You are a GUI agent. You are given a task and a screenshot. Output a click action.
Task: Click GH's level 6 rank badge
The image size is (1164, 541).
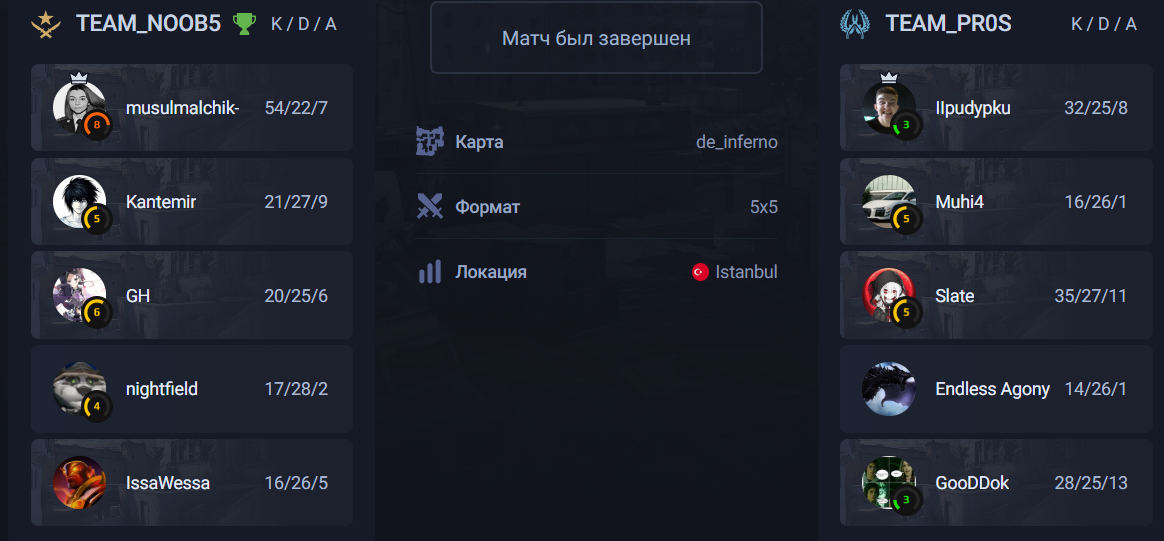pos(97,312)
